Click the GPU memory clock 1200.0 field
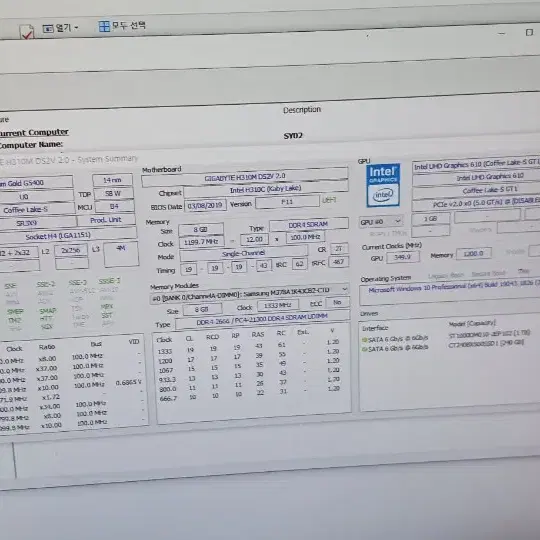The width and height of the screenshot is (540, 540). (x=474, y=254)
